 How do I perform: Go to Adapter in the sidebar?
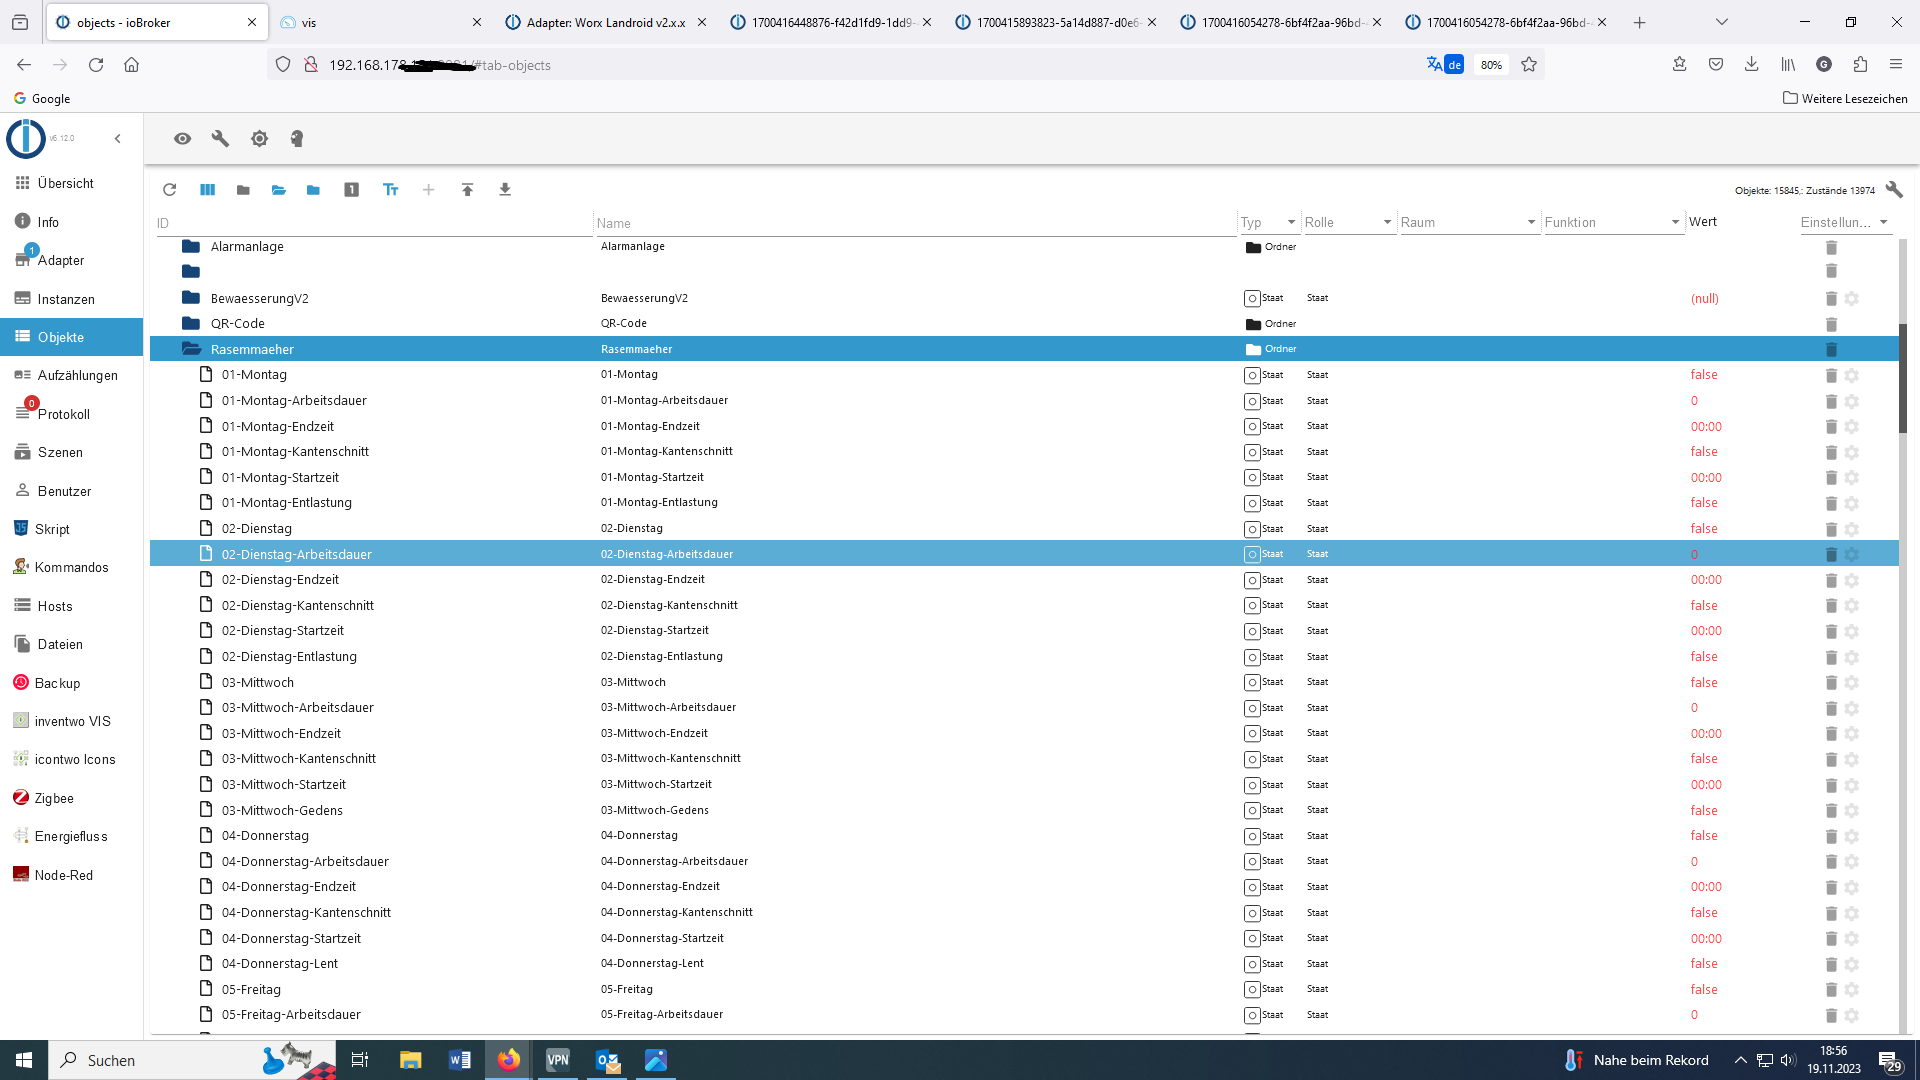[71, 260]
